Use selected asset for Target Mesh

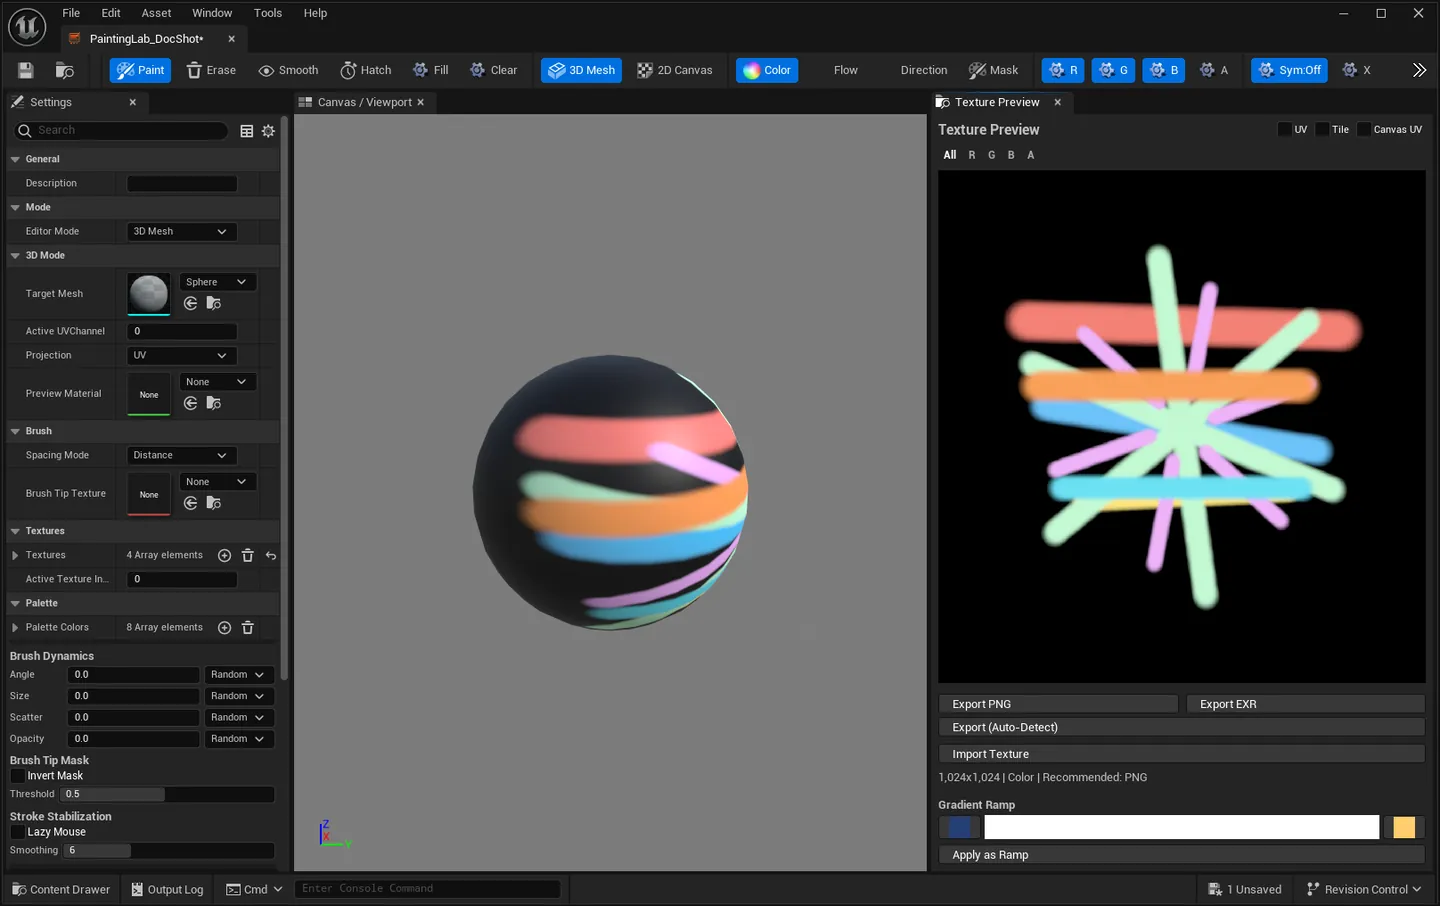(191, 303)
